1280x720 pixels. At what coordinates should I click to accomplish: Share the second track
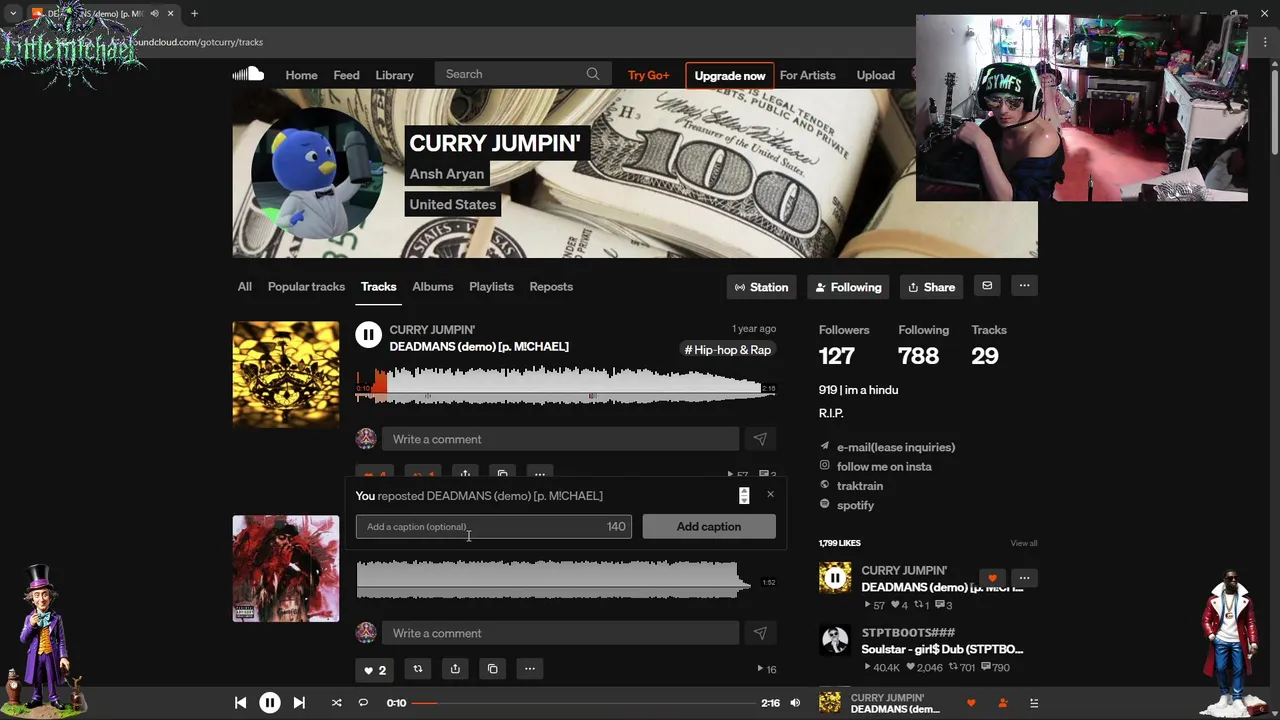point(455,669)
